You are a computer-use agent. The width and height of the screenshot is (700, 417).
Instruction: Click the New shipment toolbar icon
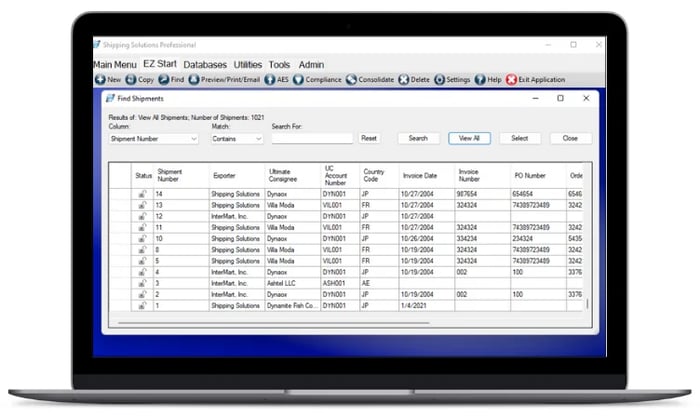coord(100,79)
